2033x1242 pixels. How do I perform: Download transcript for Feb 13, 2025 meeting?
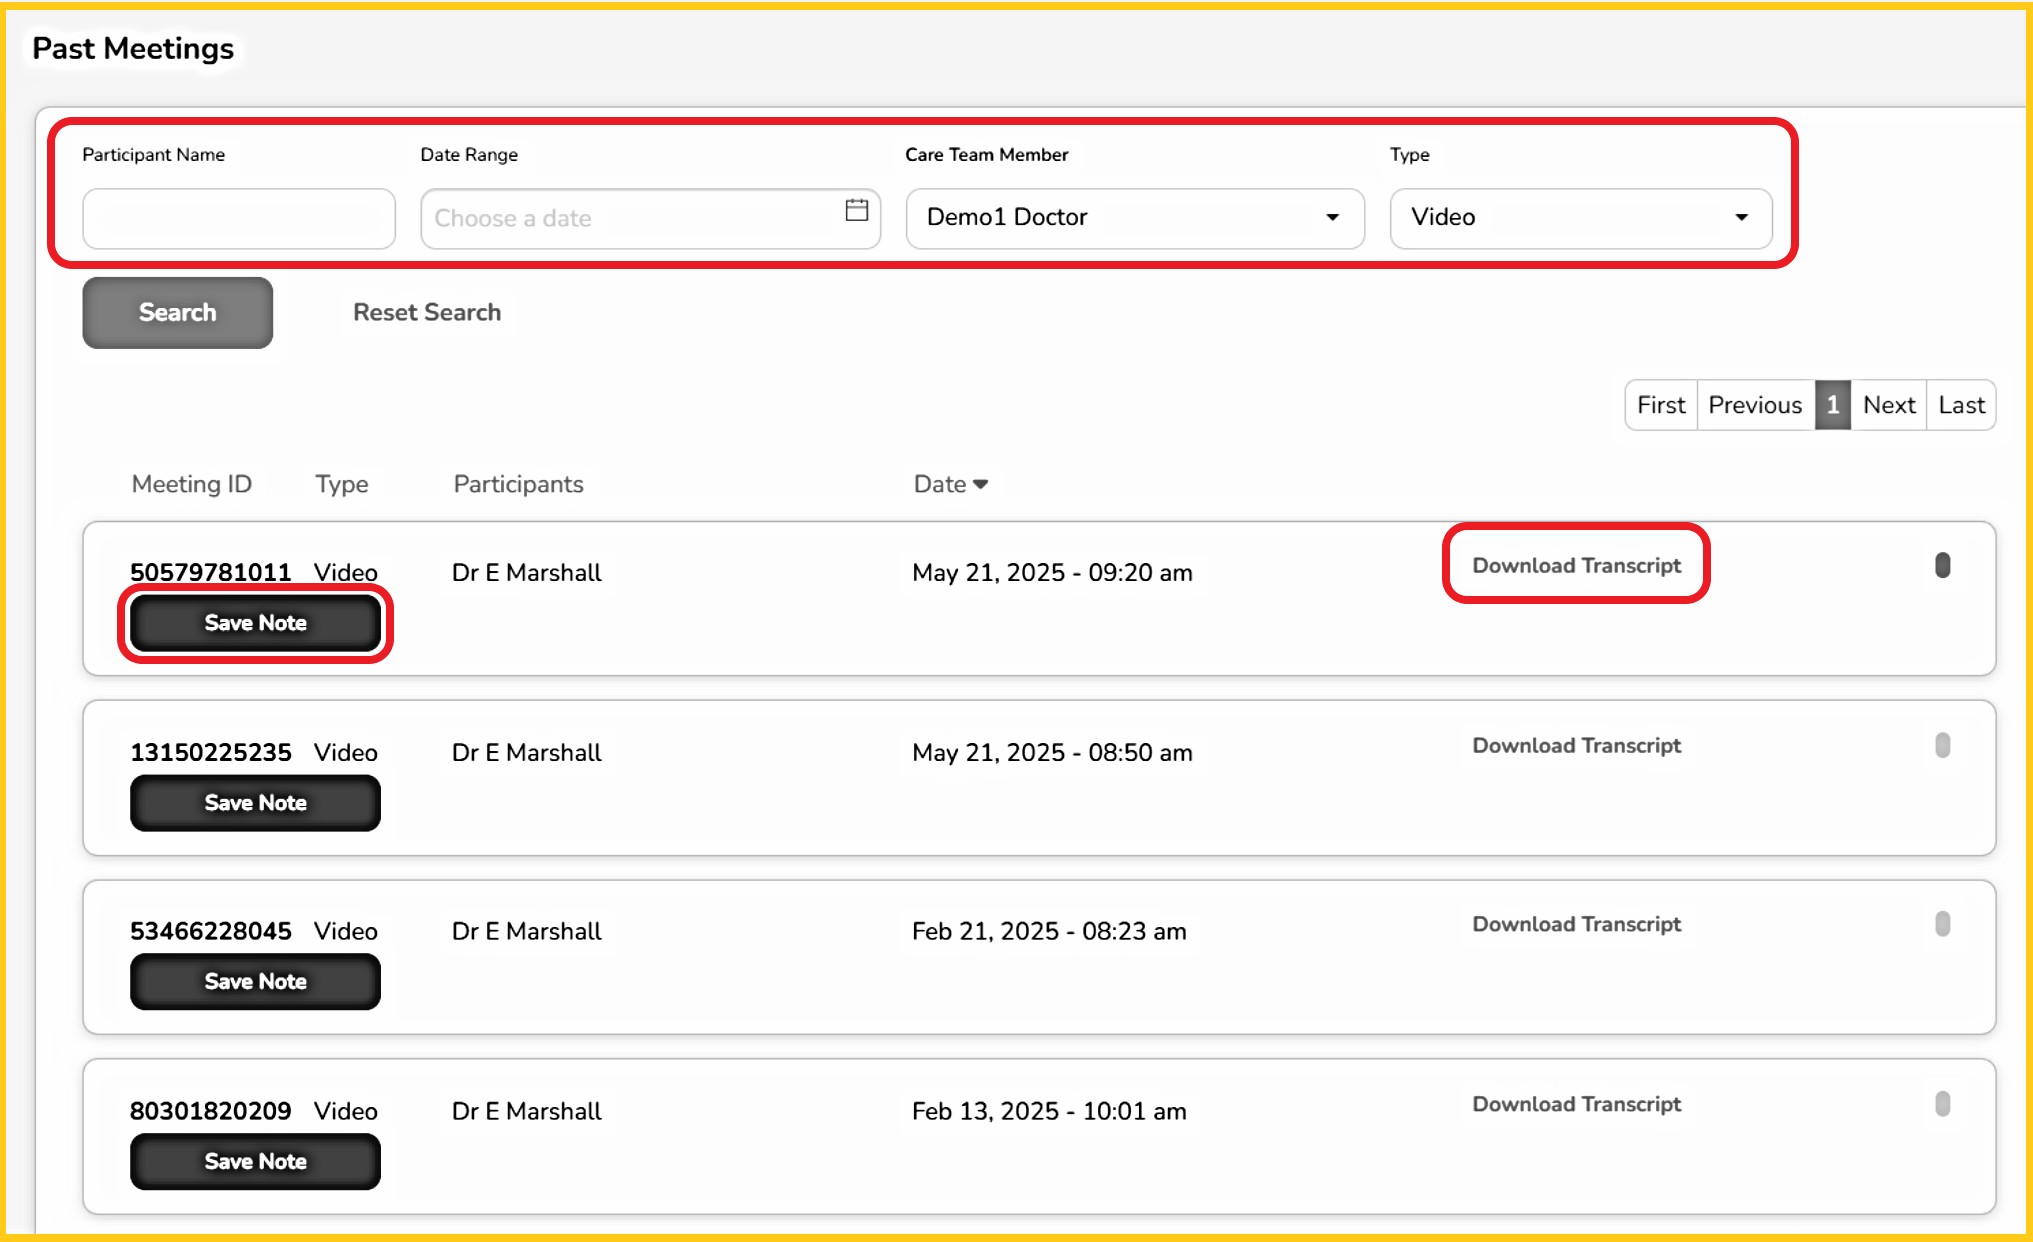coord(1576,1104)
